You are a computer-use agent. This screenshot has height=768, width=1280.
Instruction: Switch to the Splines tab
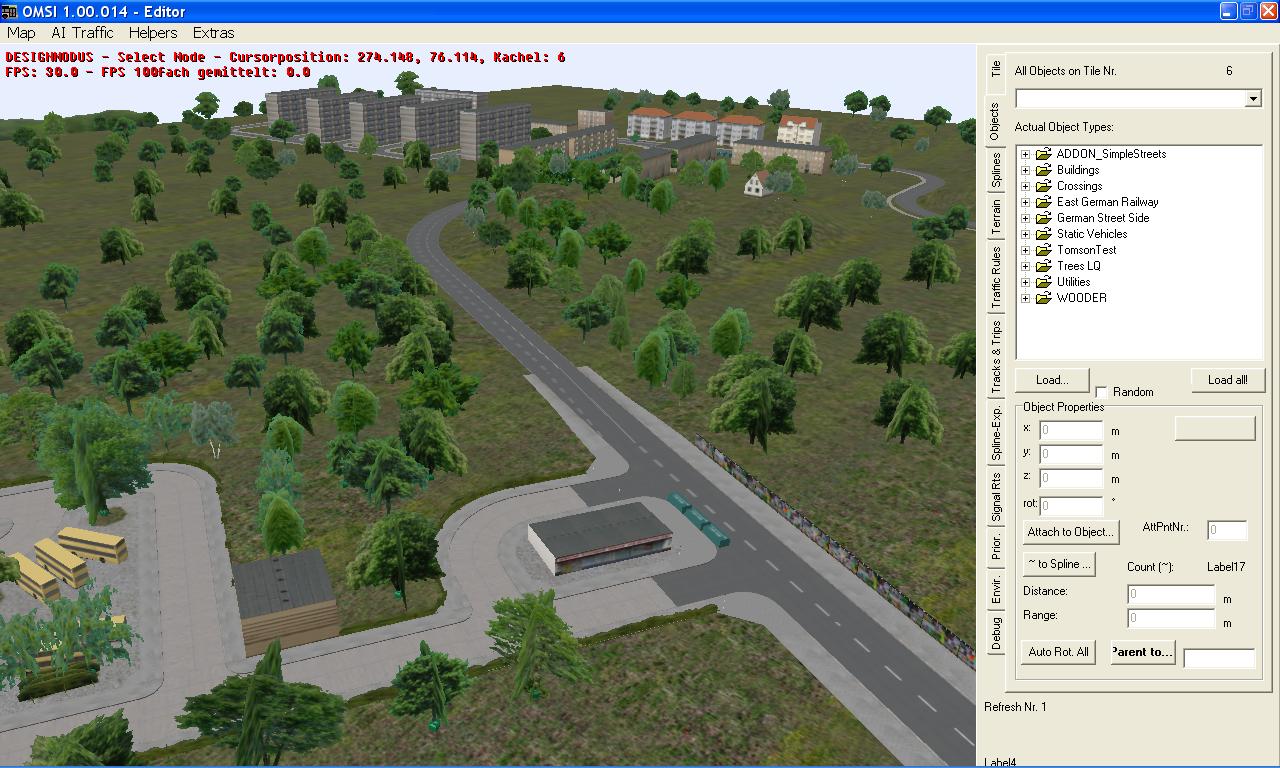click(x=995, y=170)
